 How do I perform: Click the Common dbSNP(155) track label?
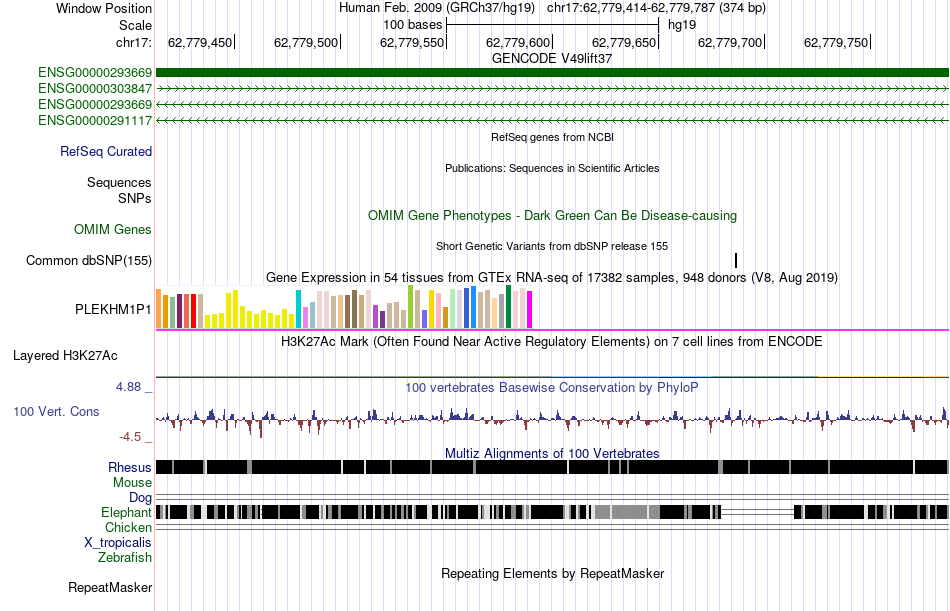click(89, 261)
